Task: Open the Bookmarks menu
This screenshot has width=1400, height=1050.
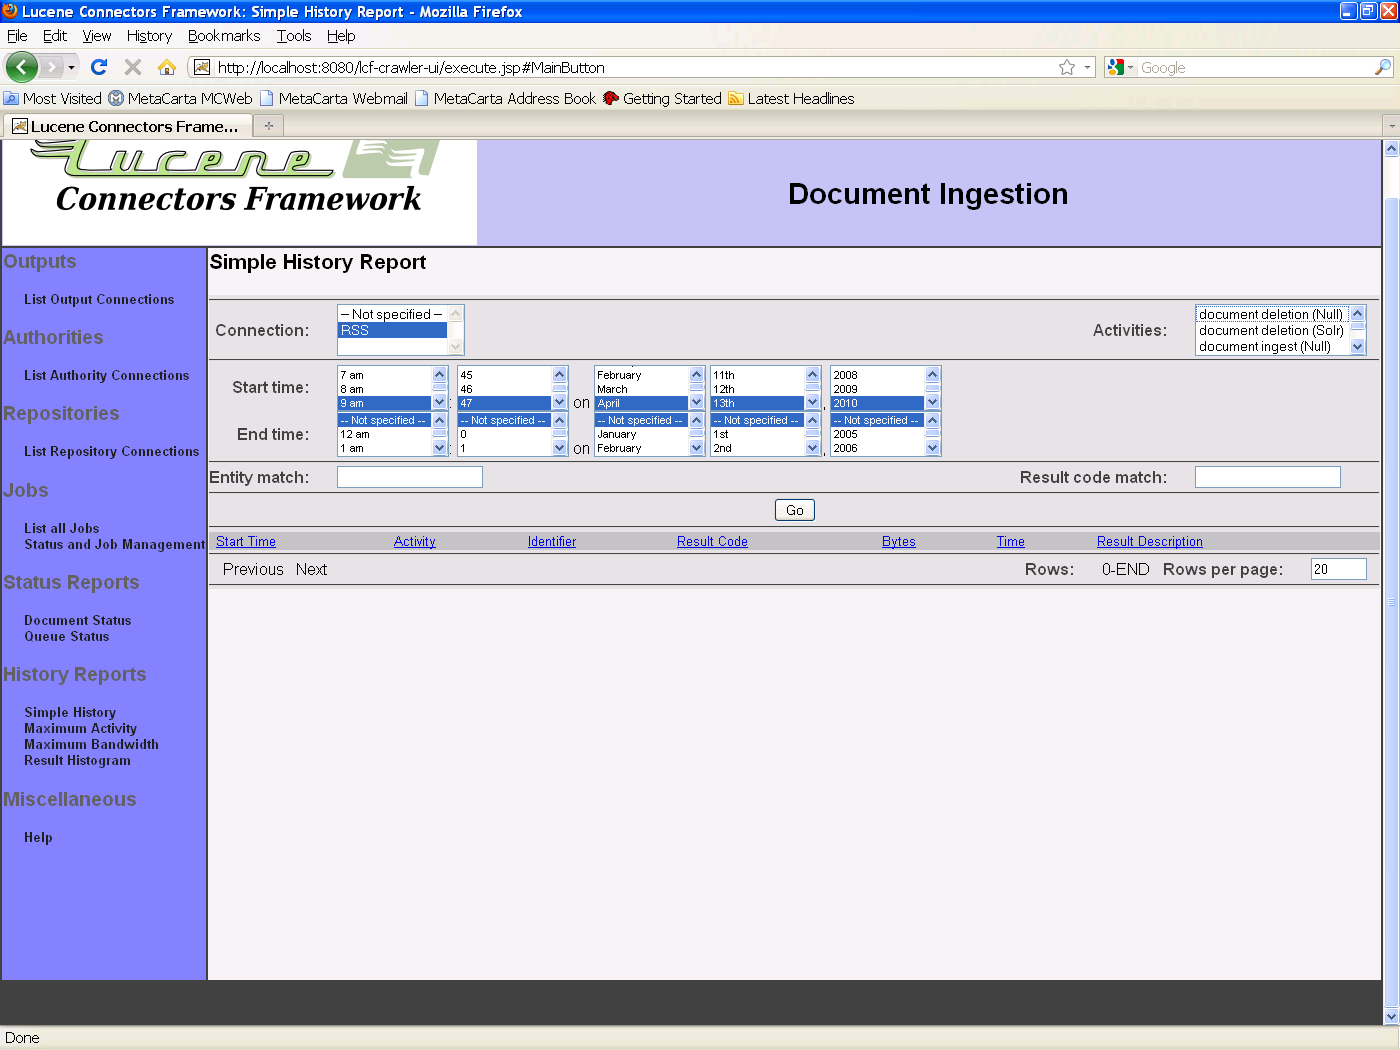Action: (224, 36)
